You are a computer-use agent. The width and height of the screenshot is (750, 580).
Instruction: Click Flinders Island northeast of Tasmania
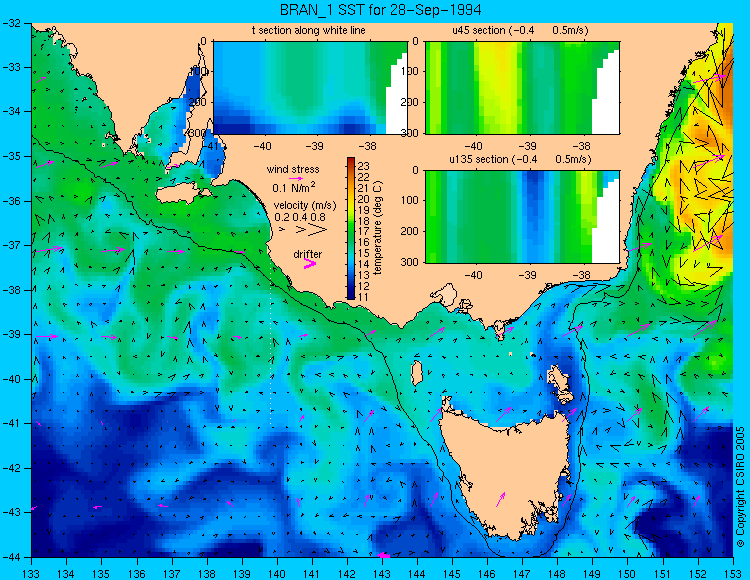tap(561, 384)
